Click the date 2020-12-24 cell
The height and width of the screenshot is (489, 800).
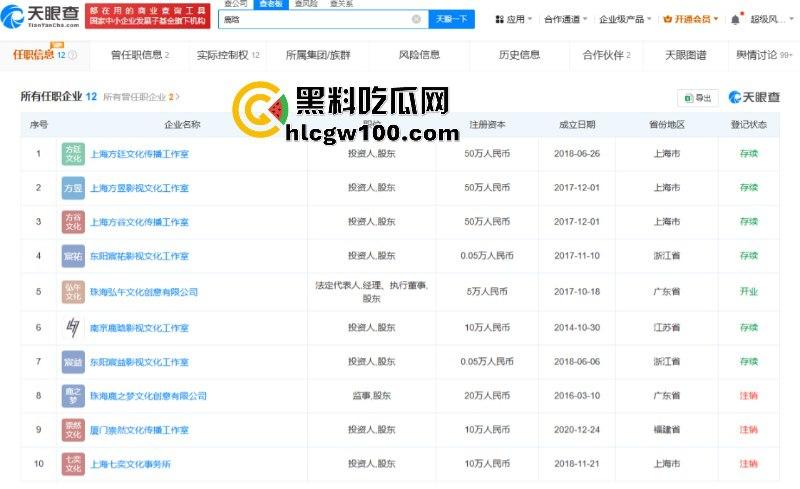click(577, 430)
